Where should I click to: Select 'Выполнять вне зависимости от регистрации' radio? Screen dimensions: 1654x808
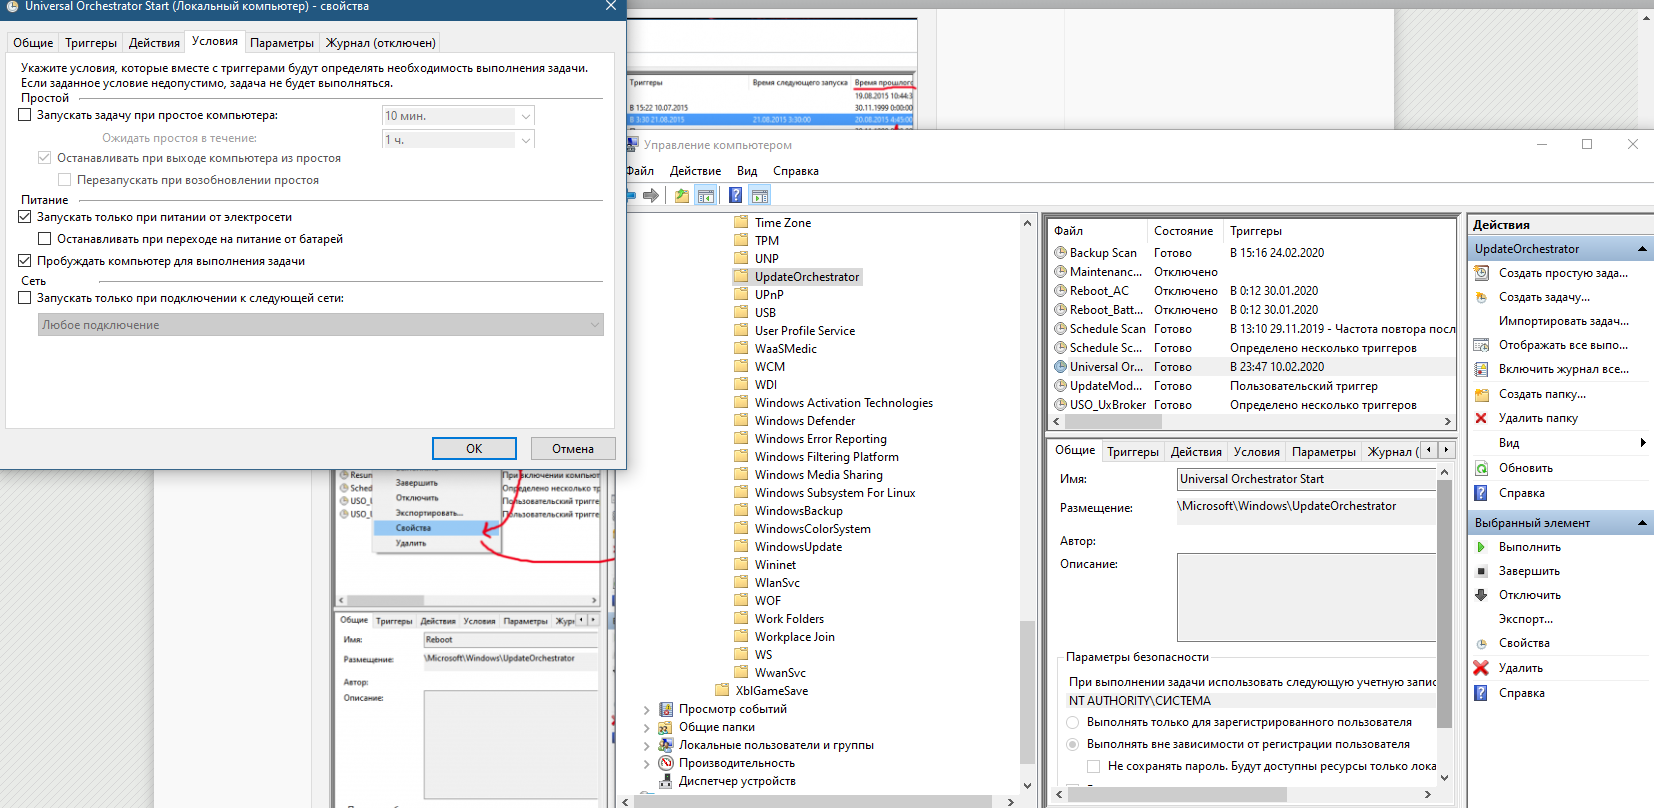(x=1073, y=744)
